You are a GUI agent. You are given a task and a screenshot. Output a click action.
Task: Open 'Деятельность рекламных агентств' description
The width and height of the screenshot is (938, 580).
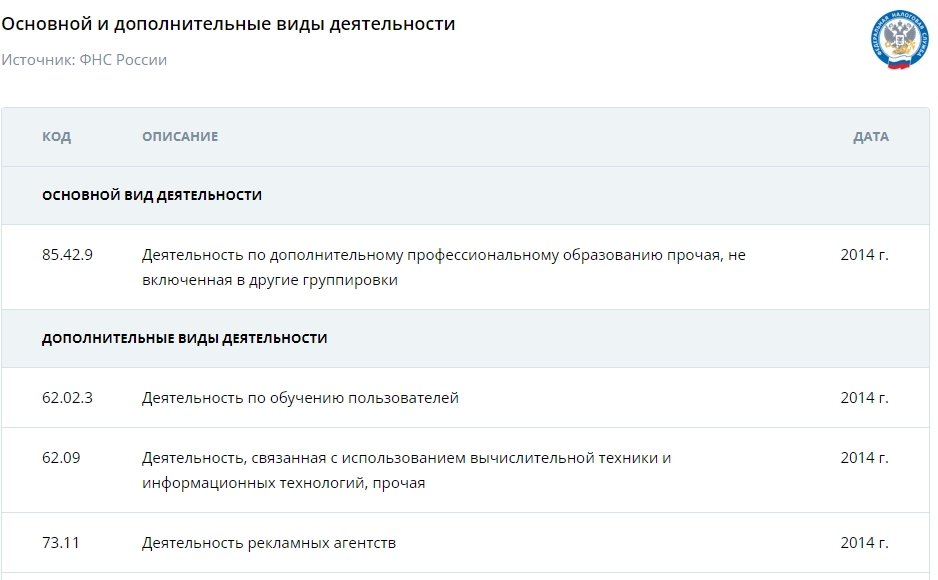click(x=269, y=543)
